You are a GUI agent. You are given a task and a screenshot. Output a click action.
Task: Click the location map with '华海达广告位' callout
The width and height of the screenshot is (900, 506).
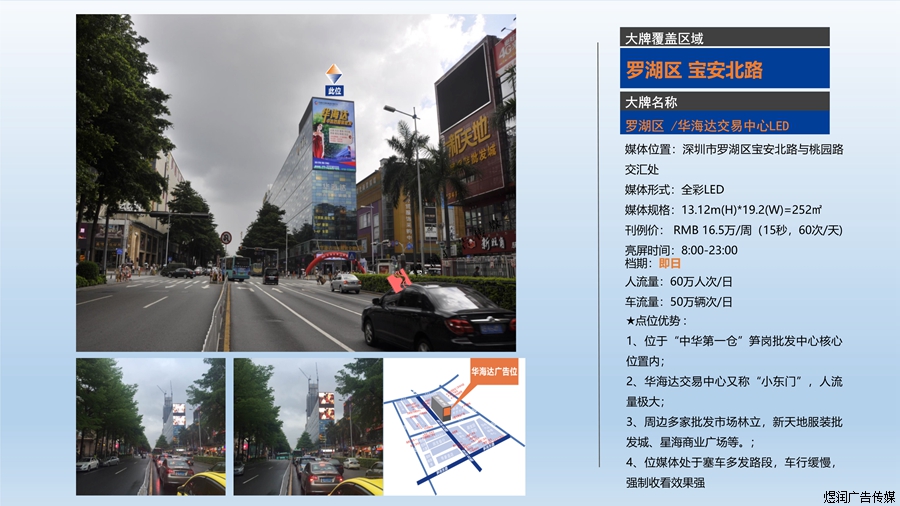(454, 426)
